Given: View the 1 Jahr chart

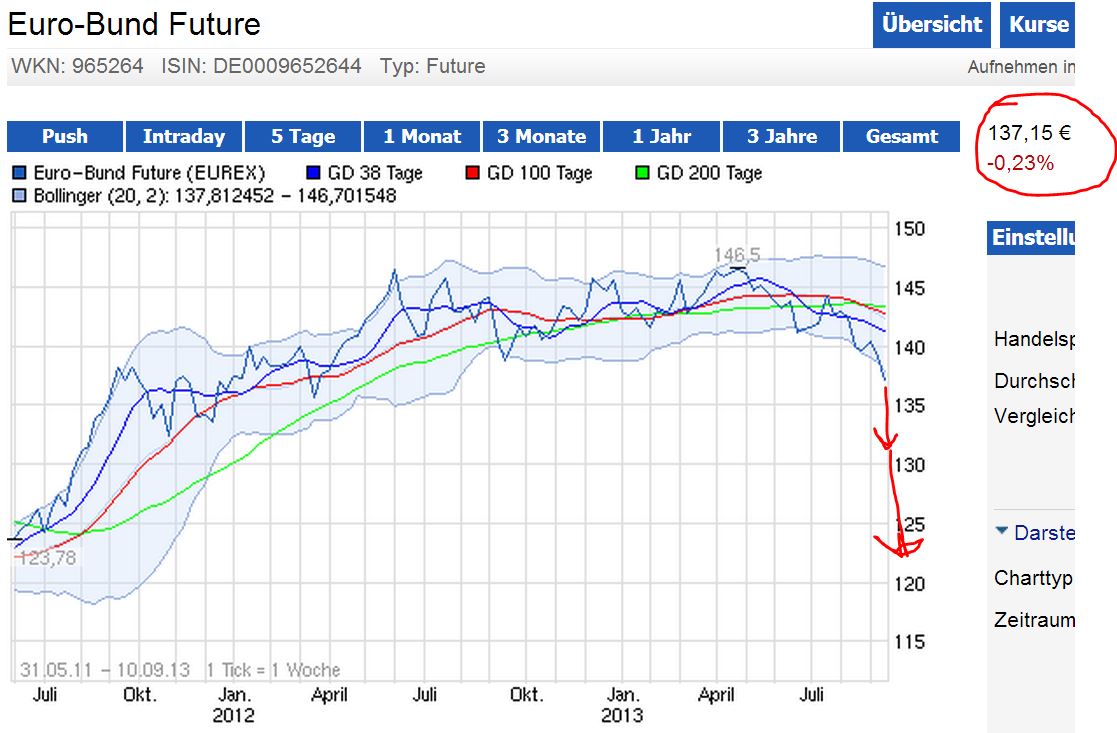Looking at the screenshot, I should pos(660,136).
